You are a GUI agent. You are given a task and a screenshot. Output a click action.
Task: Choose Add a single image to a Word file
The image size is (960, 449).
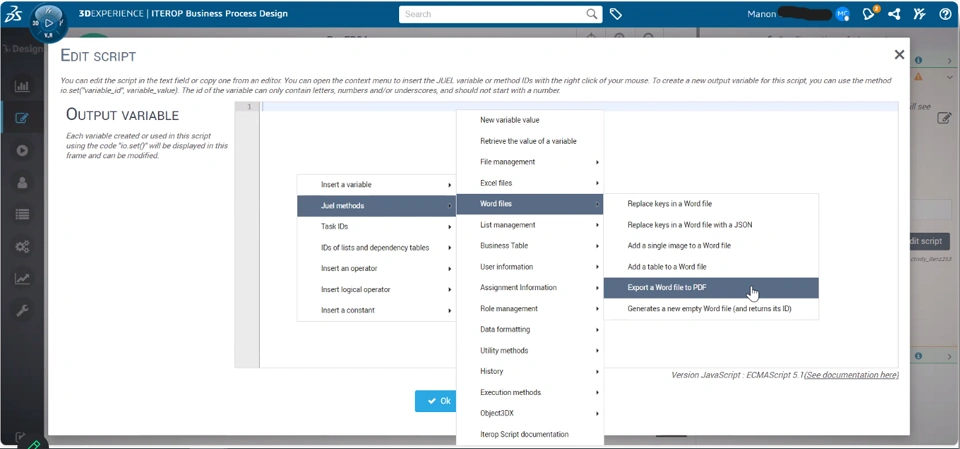[x=711, y=246]
